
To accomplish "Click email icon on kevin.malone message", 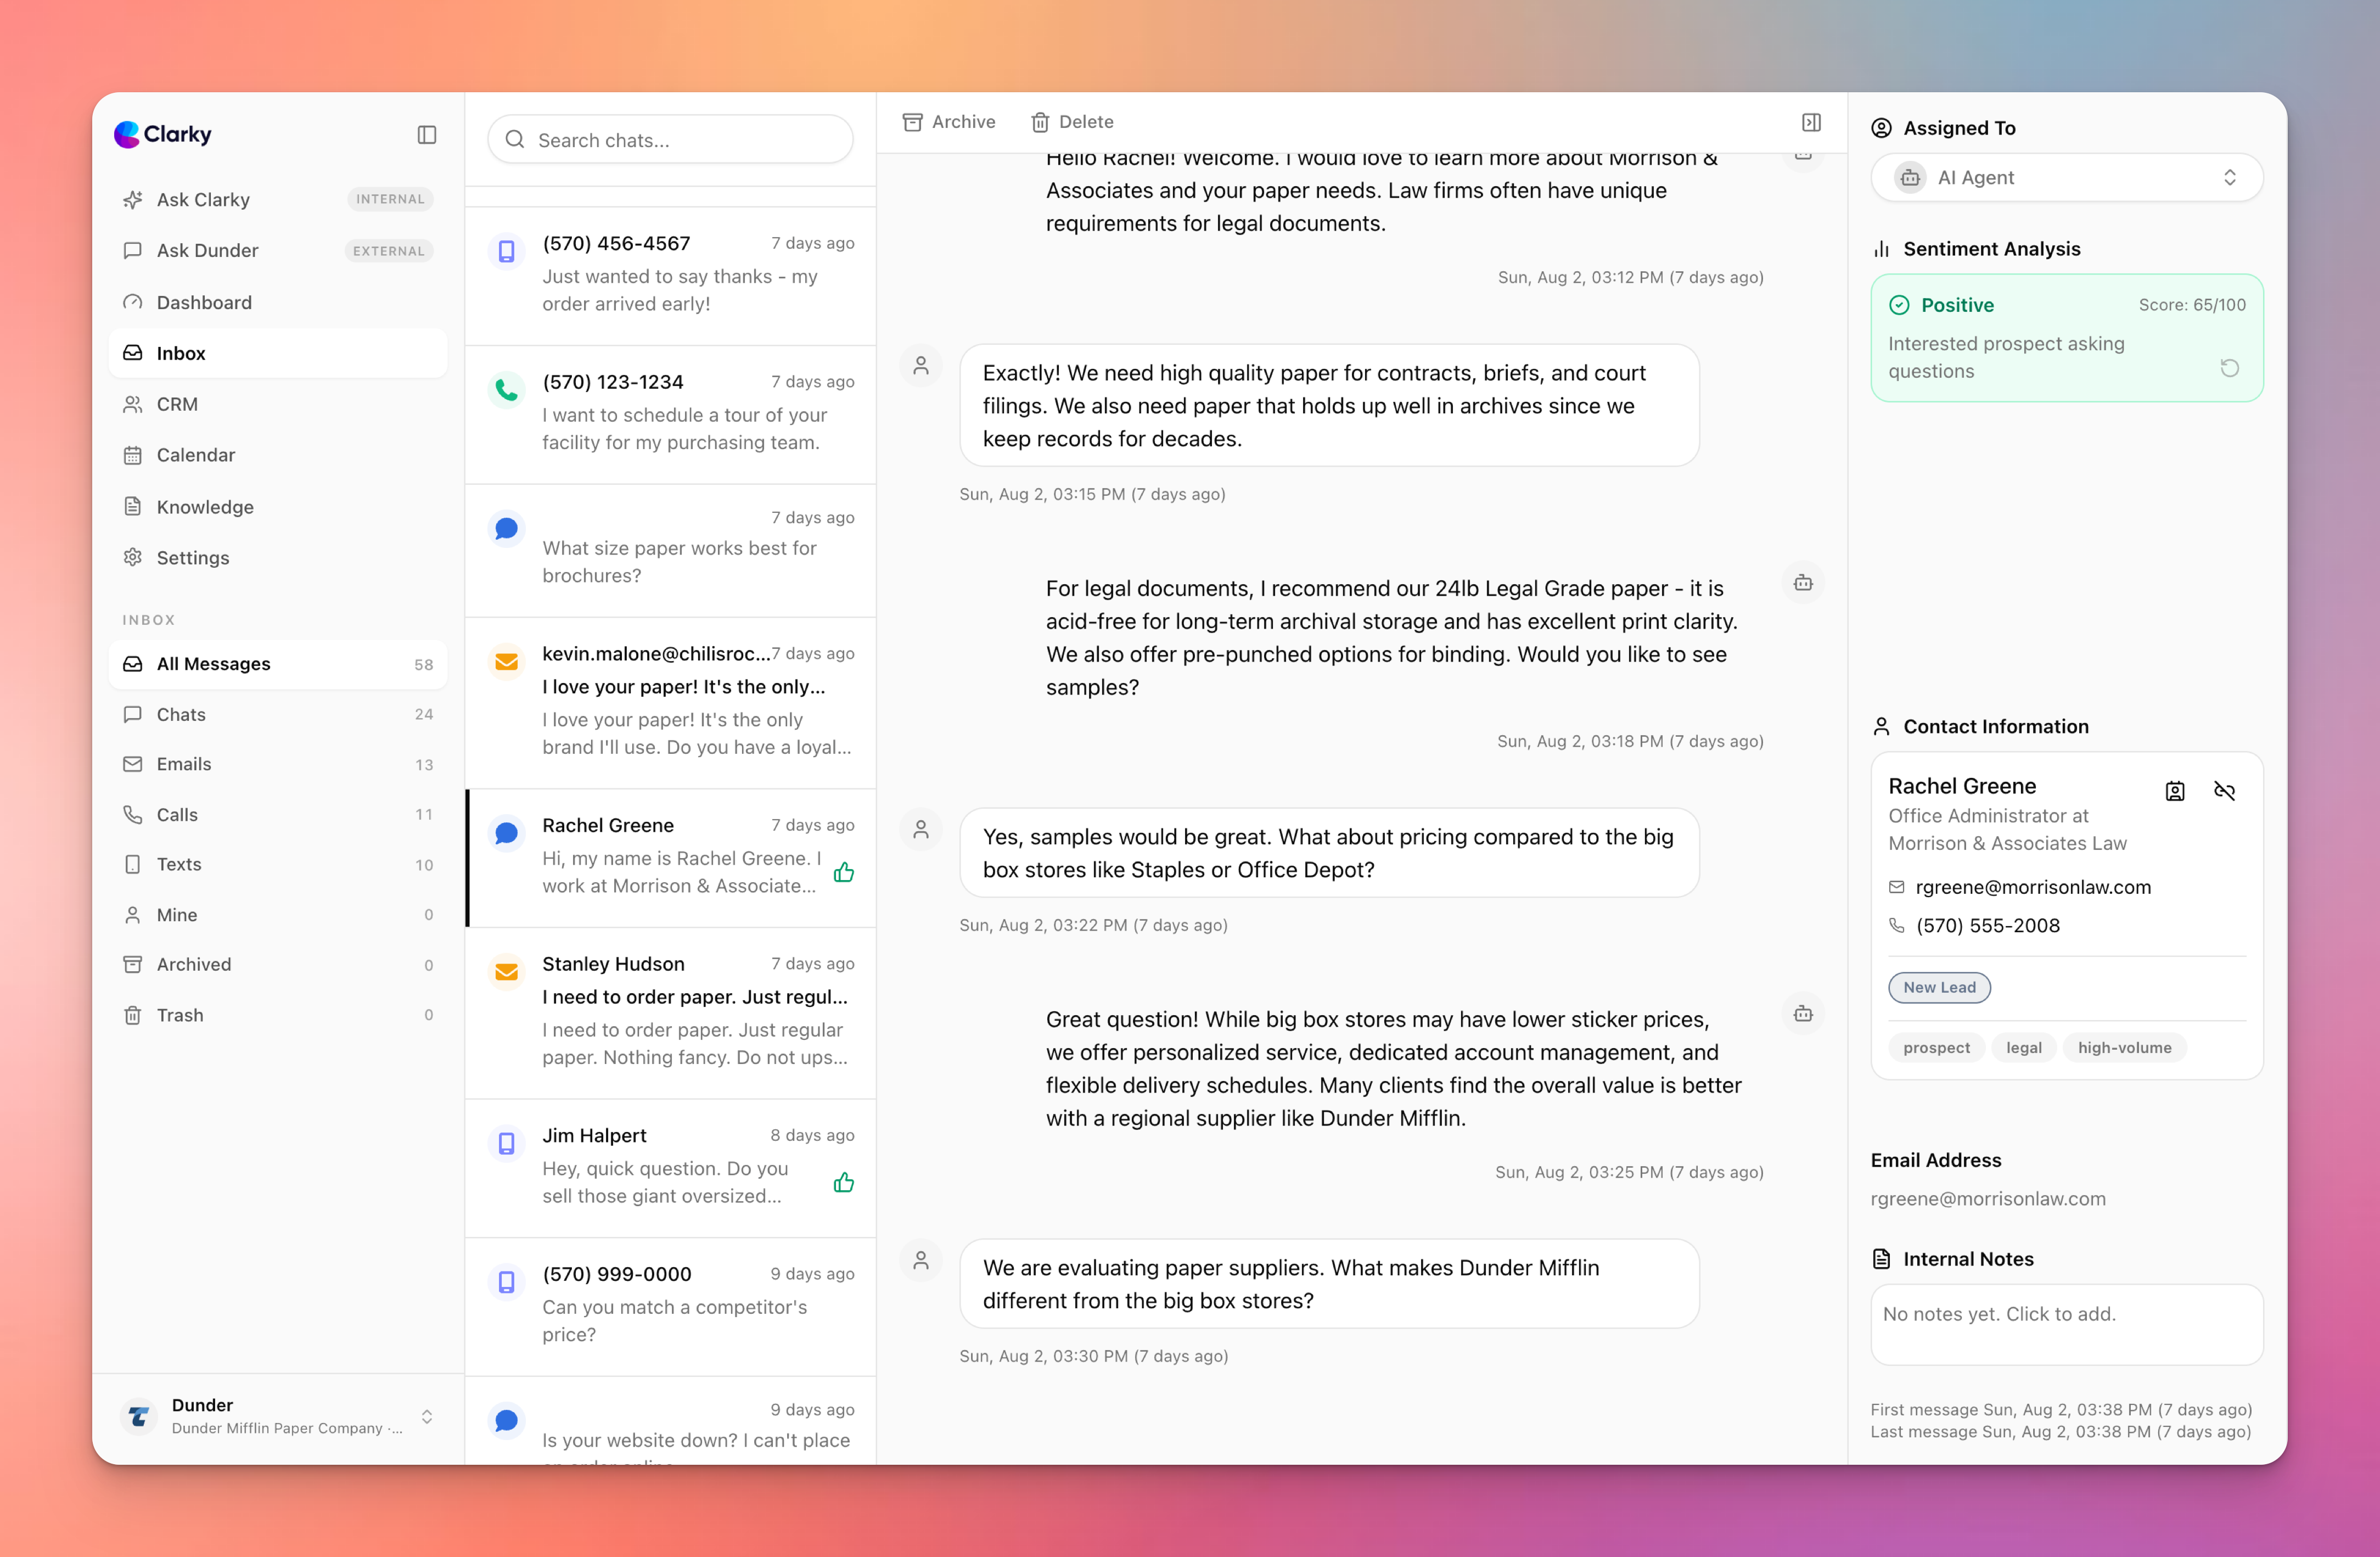I will 507,661.
